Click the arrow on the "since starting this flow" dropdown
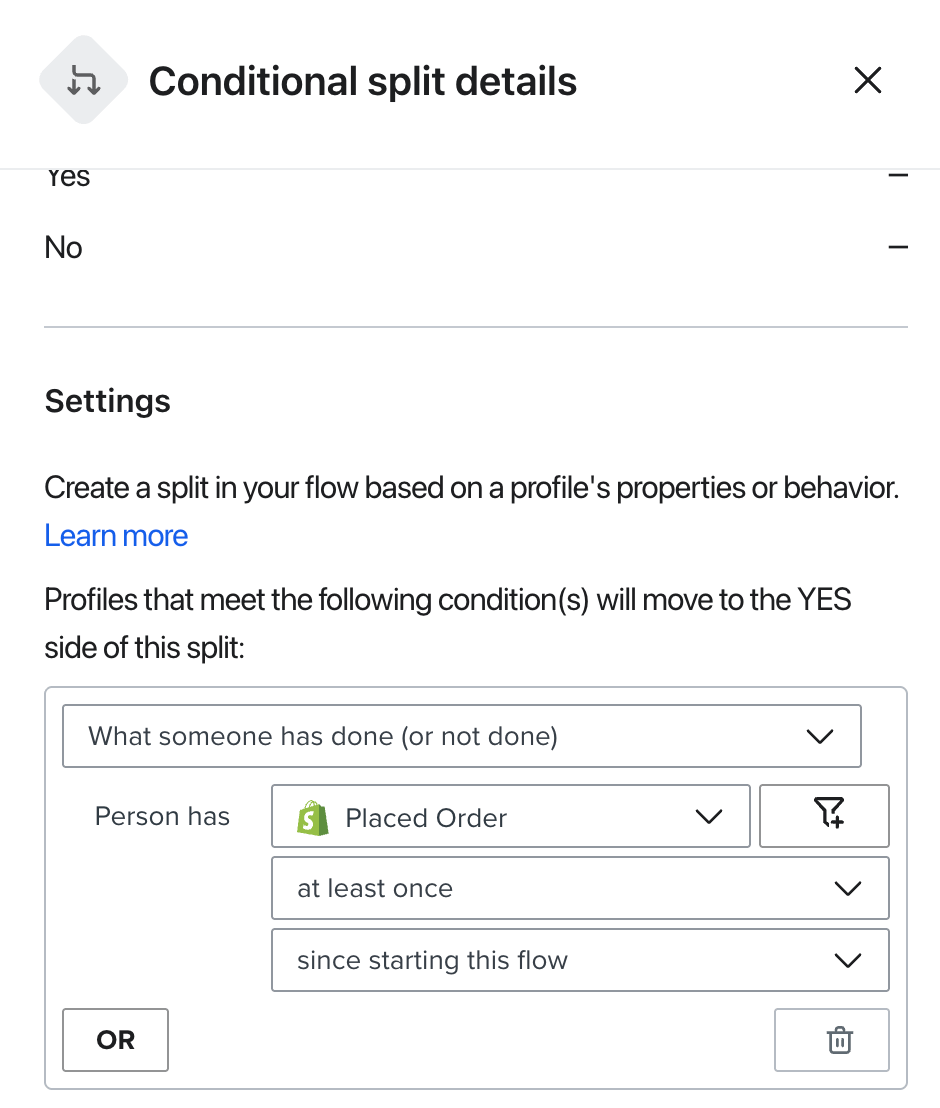Screen dimensions: 940x1108 [x=847, y=960]
